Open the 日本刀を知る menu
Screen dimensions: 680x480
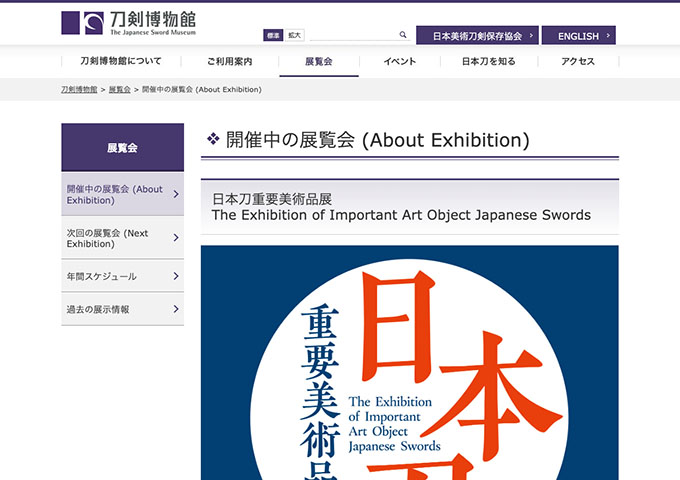[489, 61]
